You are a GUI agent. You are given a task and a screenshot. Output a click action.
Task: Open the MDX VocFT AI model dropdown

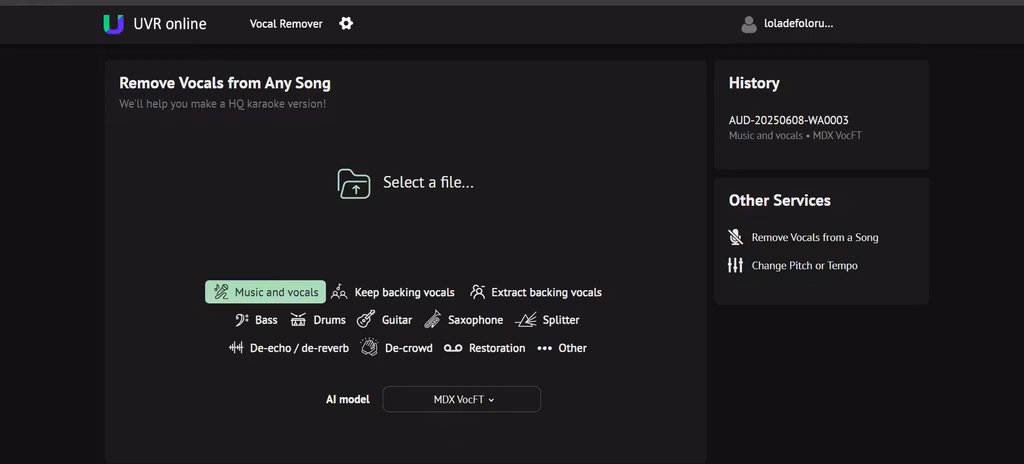[x=462, y=399]
